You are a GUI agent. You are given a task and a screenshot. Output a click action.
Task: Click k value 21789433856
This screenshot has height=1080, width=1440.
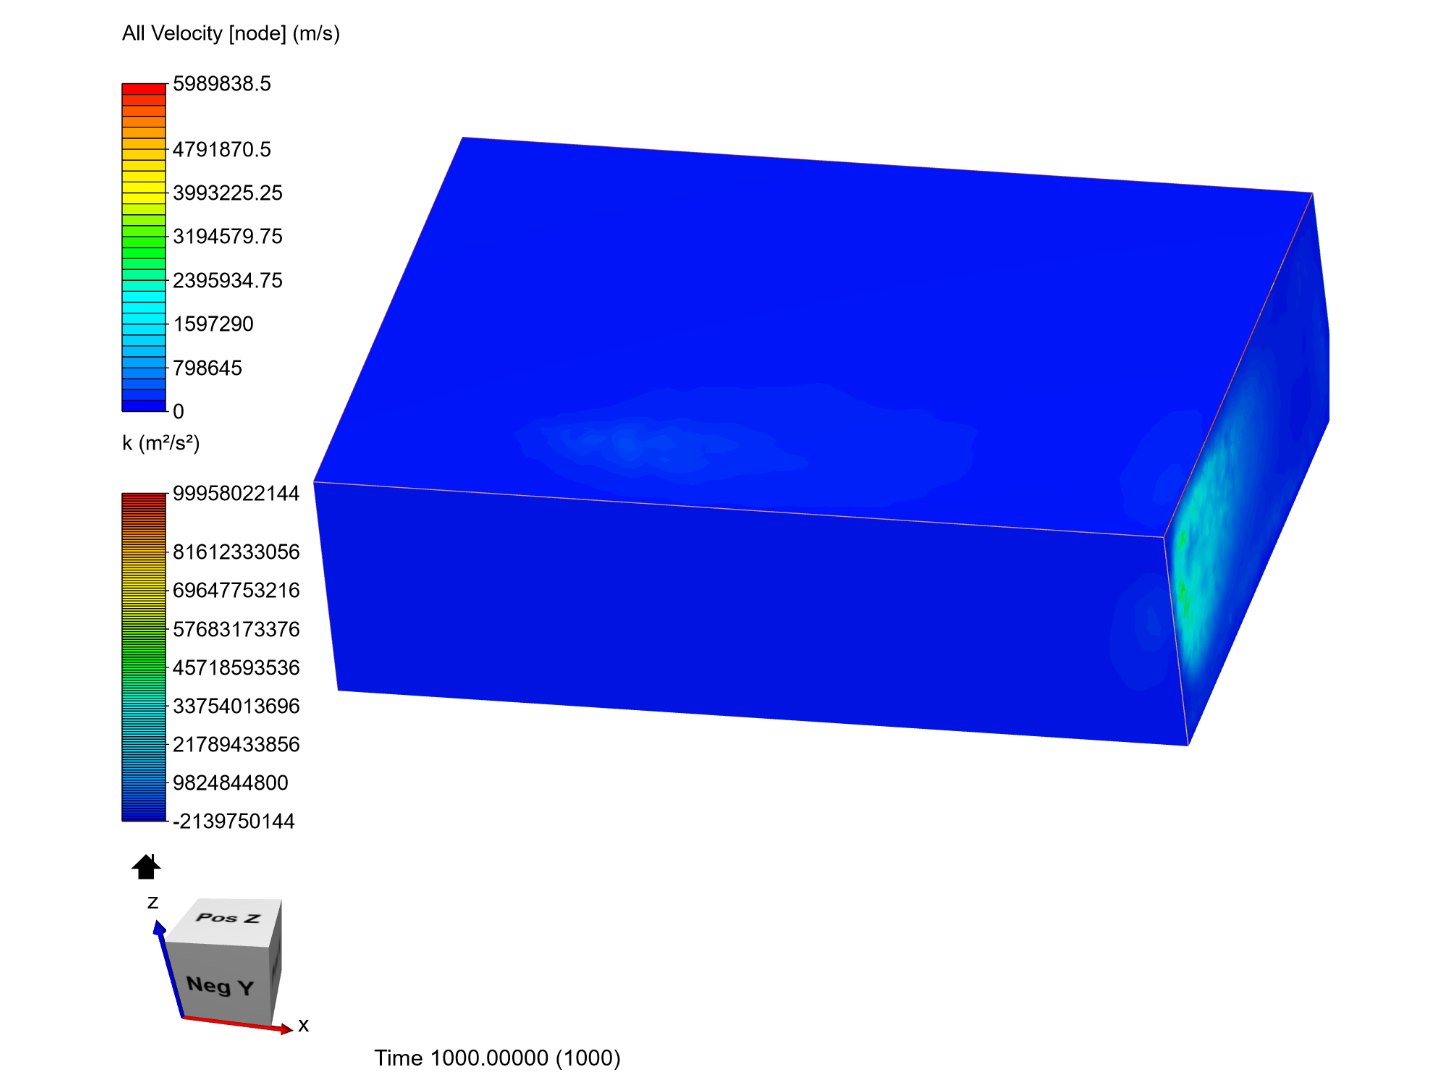click(x=236, y=744)
